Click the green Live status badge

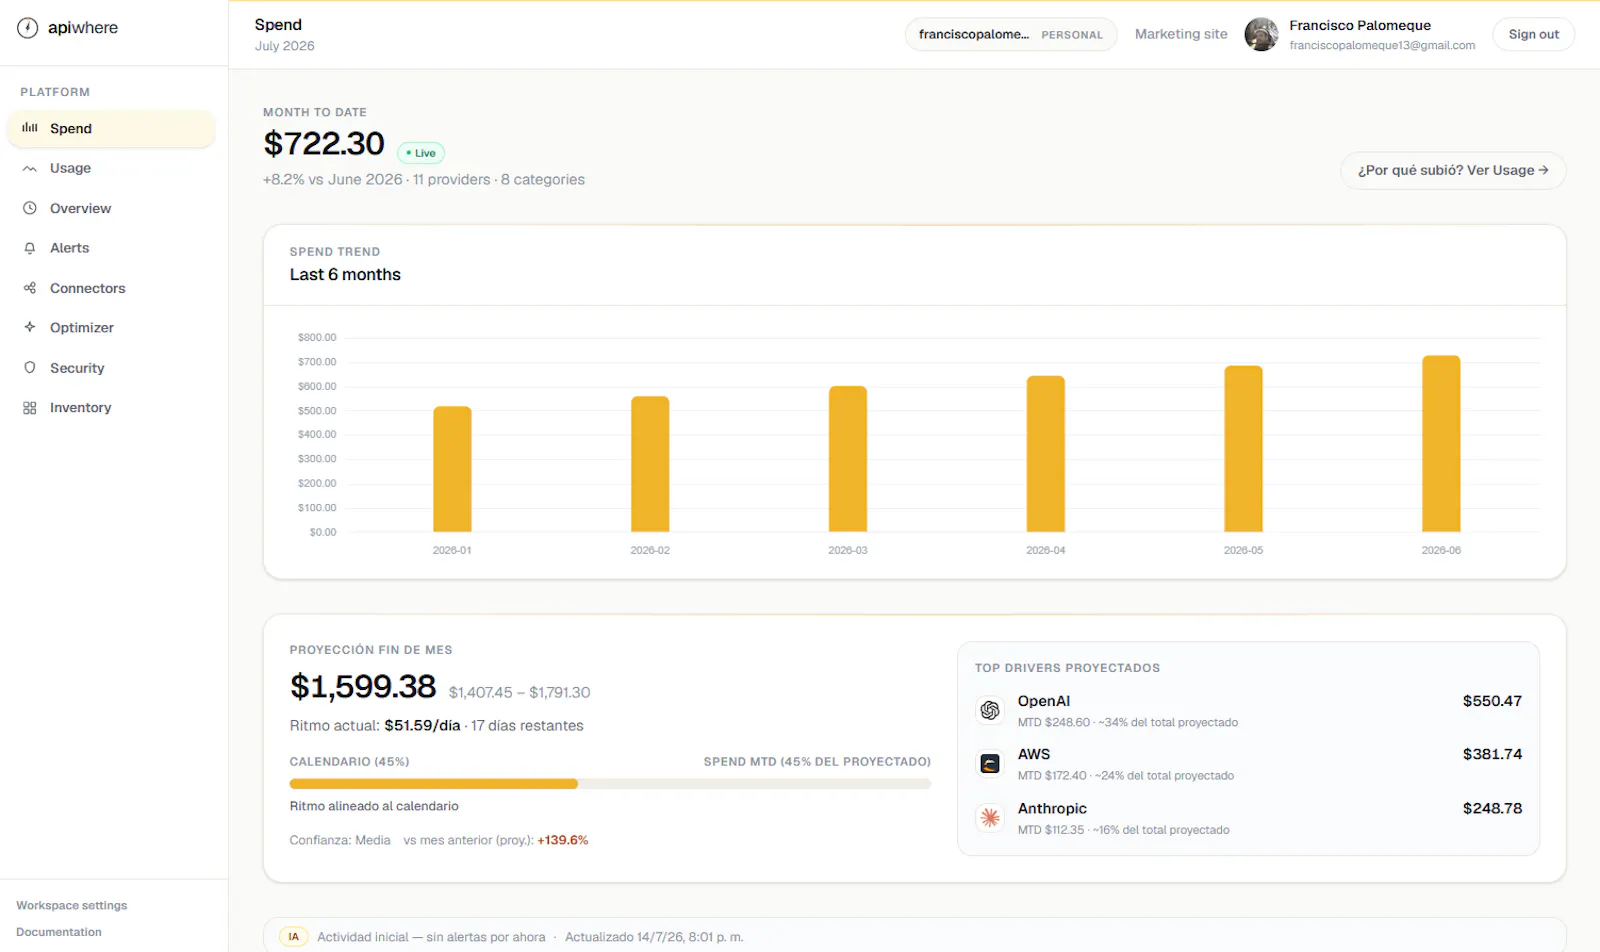tap(421, 153)
